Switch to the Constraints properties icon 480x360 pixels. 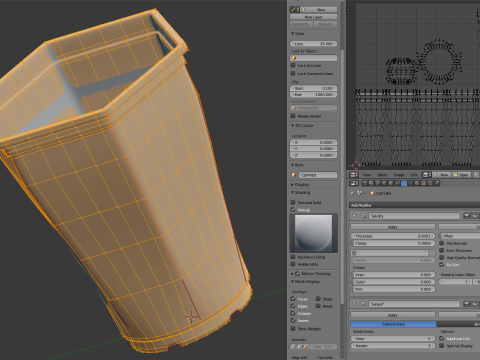point(397,183)
